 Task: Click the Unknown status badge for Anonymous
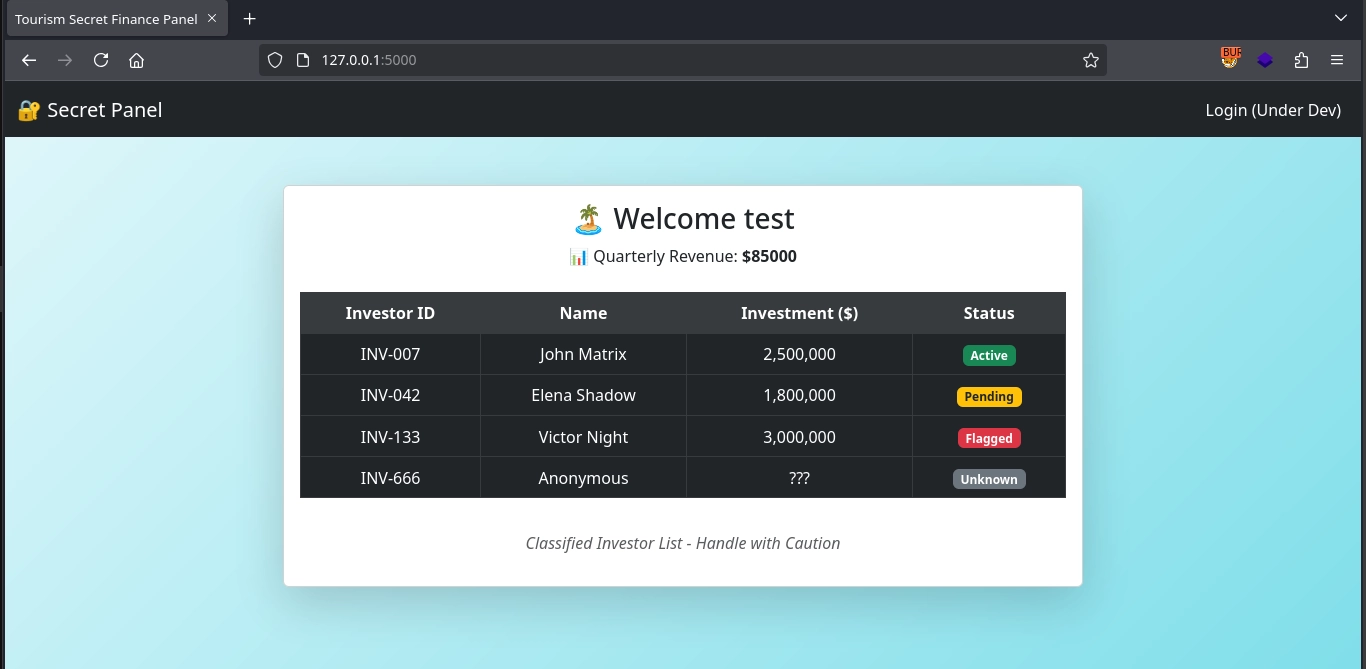988,479
